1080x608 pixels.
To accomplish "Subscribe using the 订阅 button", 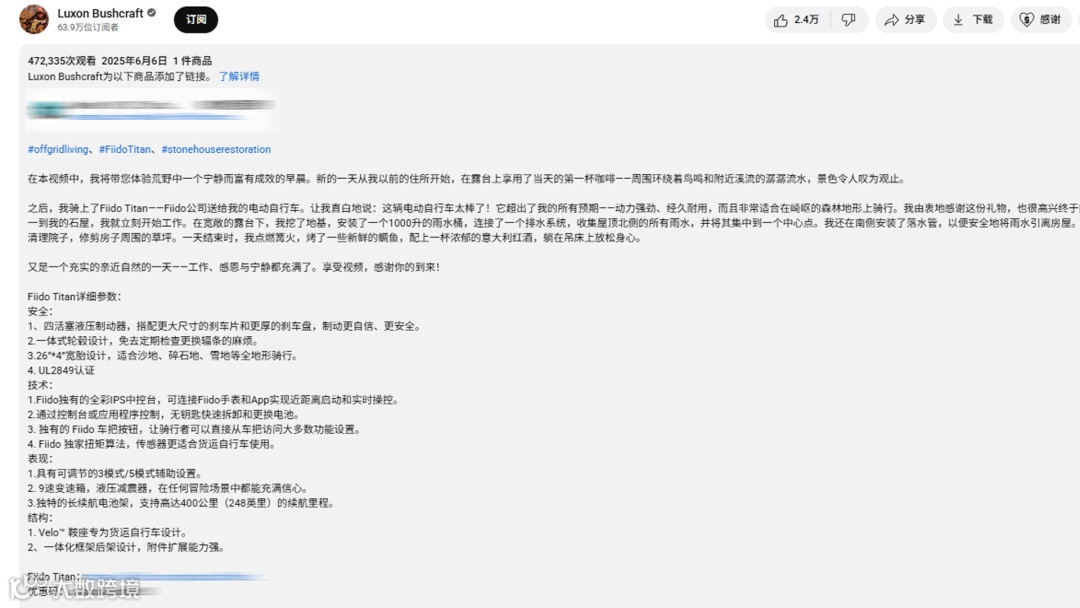I will click(x=196, y=19).
